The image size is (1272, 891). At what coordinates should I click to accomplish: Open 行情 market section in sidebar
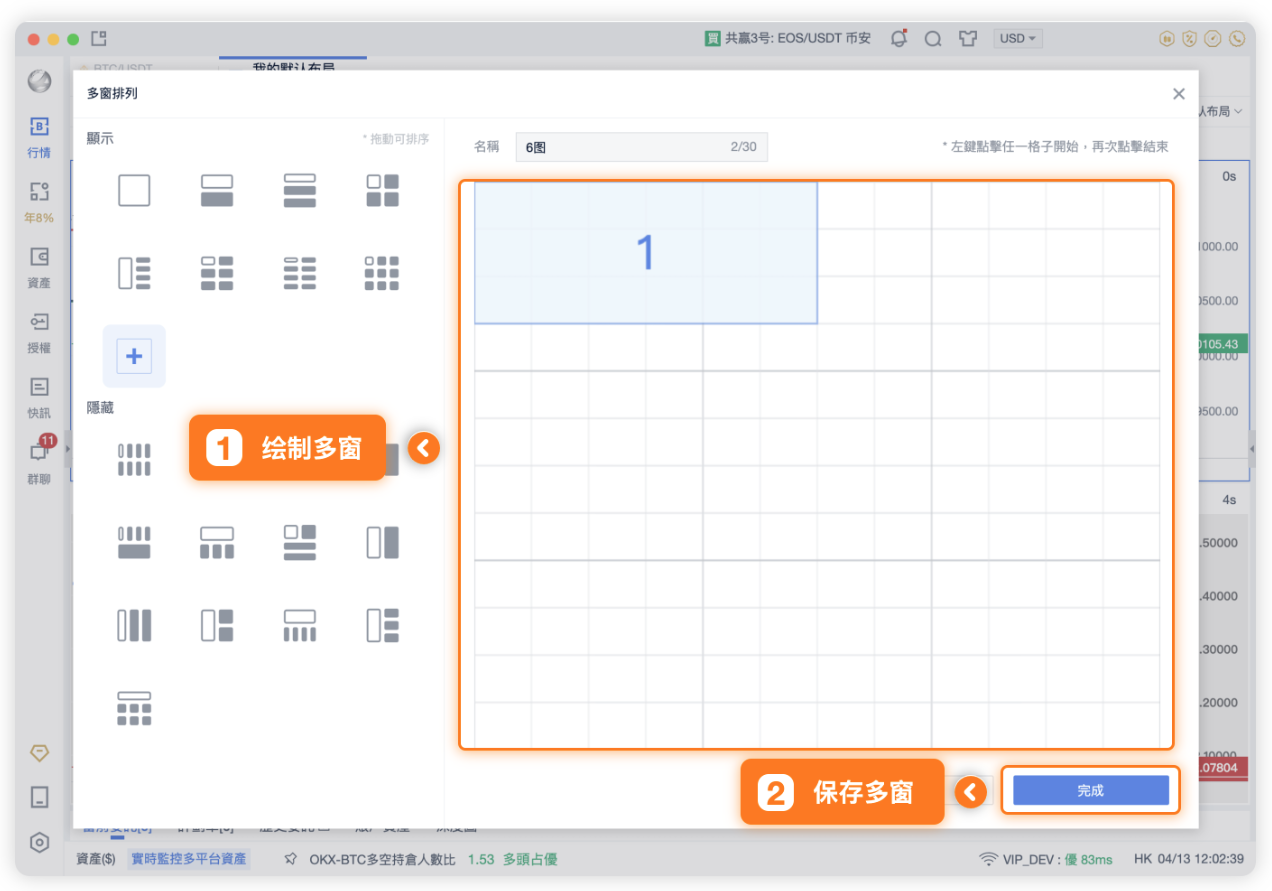pos(39,138)
